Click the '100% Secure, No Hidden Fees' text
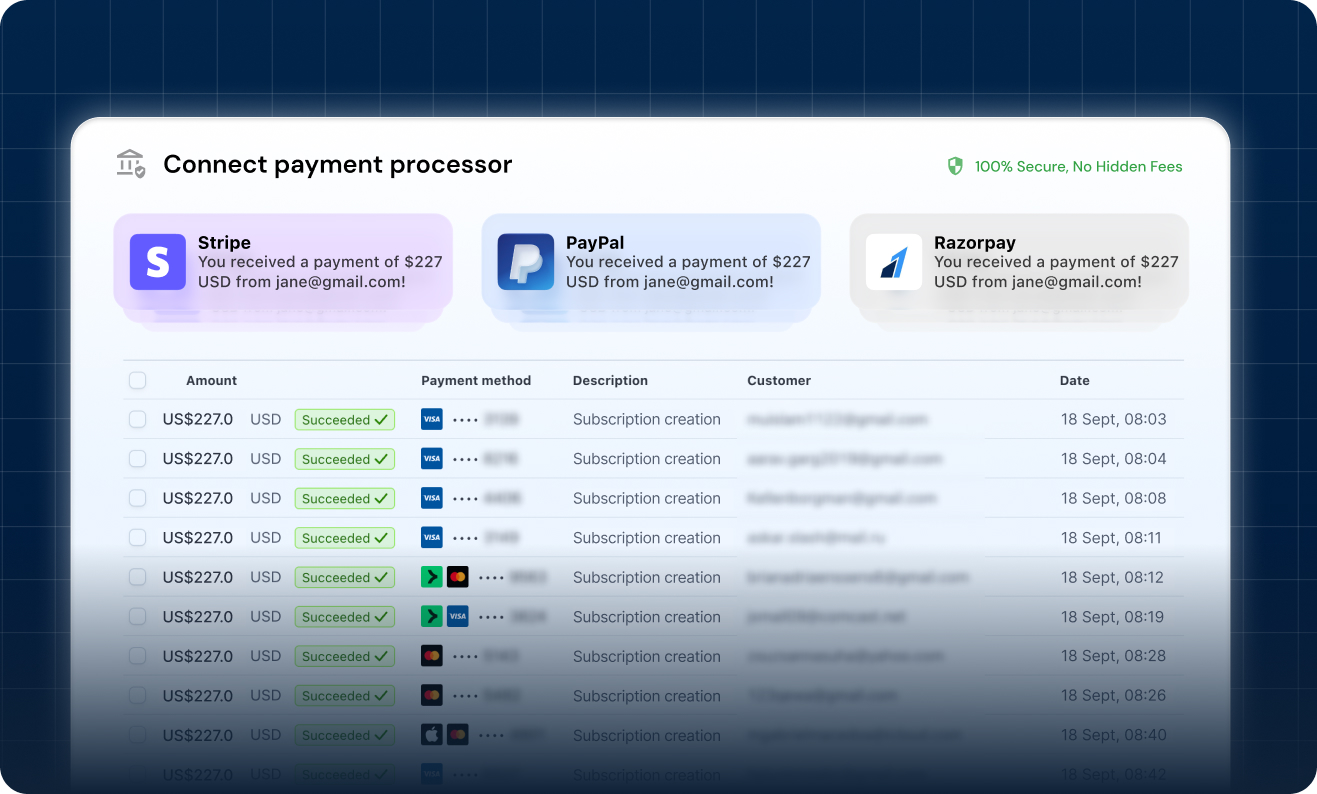1317x794 pixels. pyautogui.click(x=1079, y=167)
